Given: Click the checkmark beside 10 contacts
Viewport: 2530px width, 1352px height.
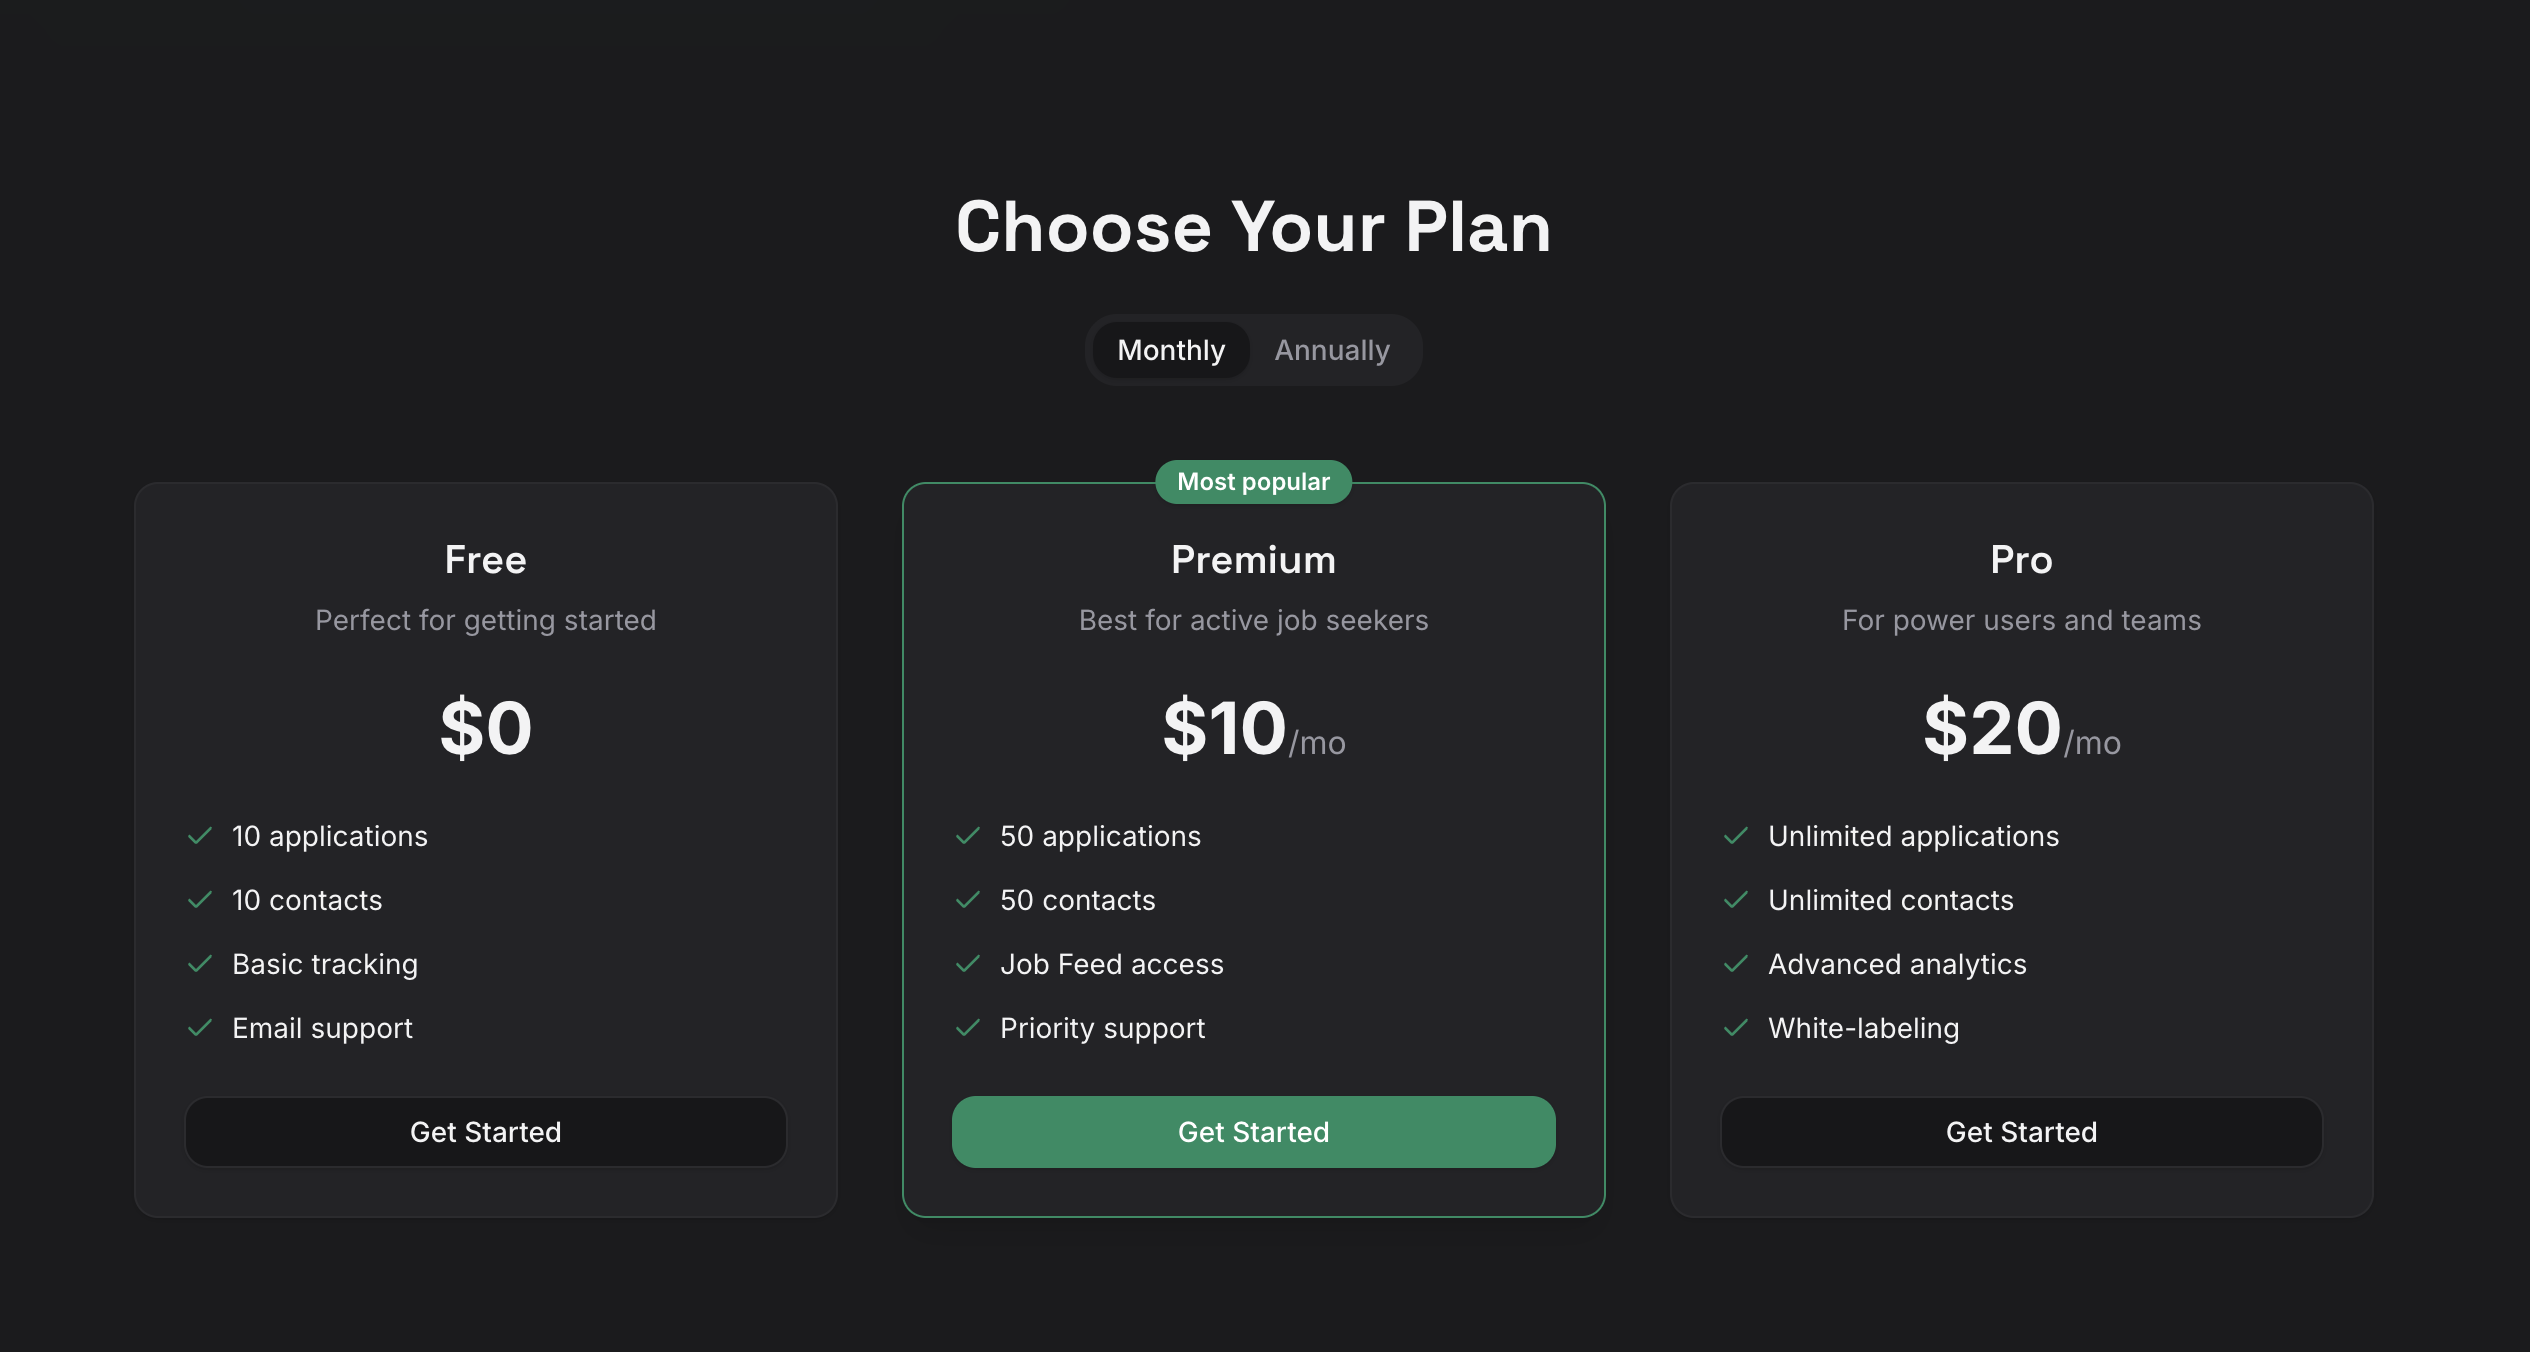Looking at the screenshot, I should pyautogui.click(x=201, y=900).
